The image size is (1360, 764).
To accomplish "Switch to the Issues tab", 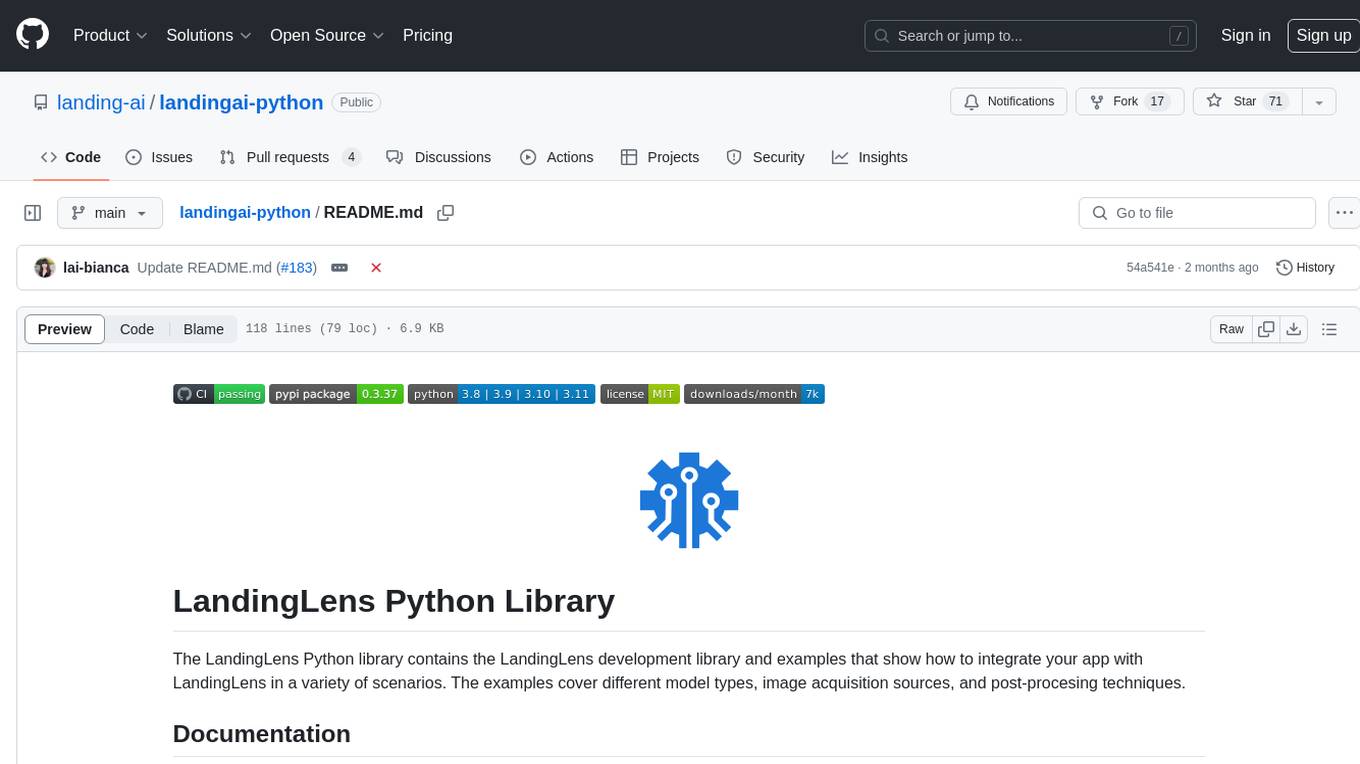I will tap(159, 157).
